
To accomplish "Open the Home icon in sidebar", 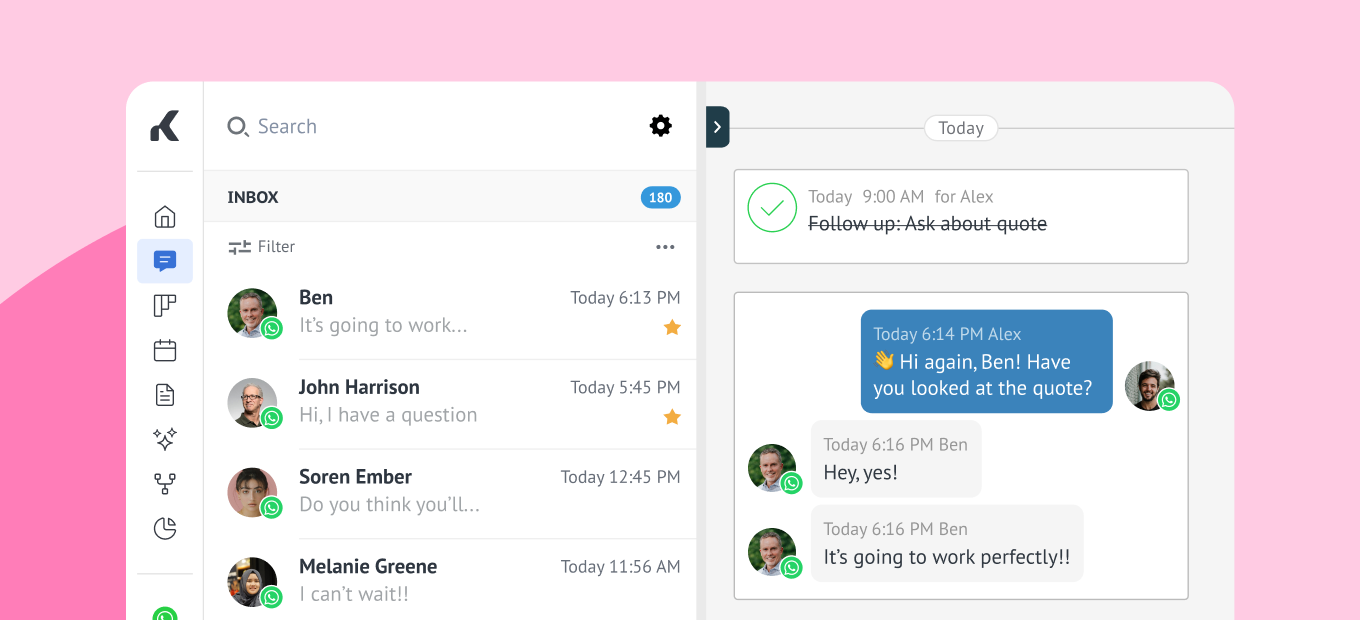I will [x=165, y=217].
